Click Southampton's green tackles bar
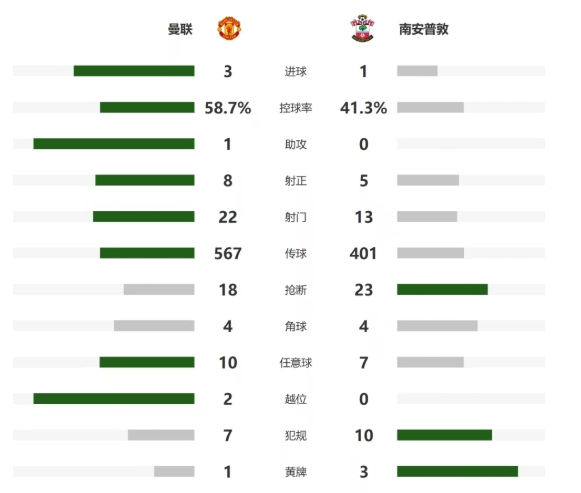 (x=442, y=289)
